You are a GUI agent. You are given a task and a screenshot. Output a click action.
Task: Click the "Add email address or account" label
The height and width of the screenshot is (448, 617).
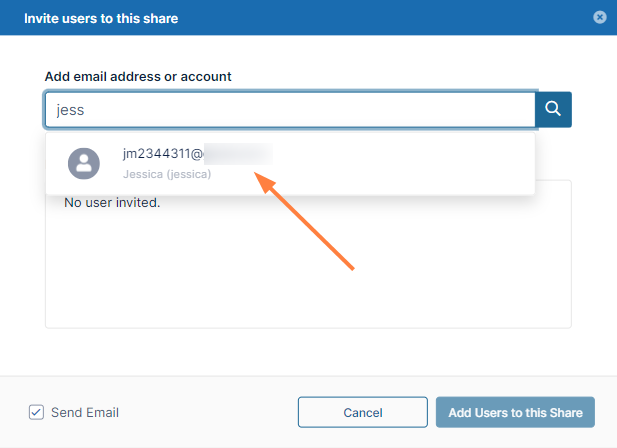click(x=138, y=76)
